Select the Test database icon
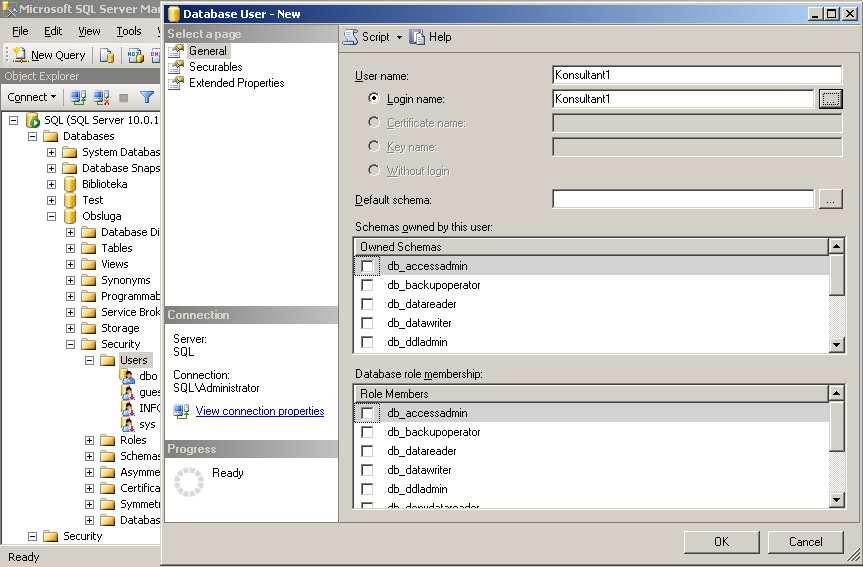Image resolution: width=863 pixels, height=567 pixels. 69,200
